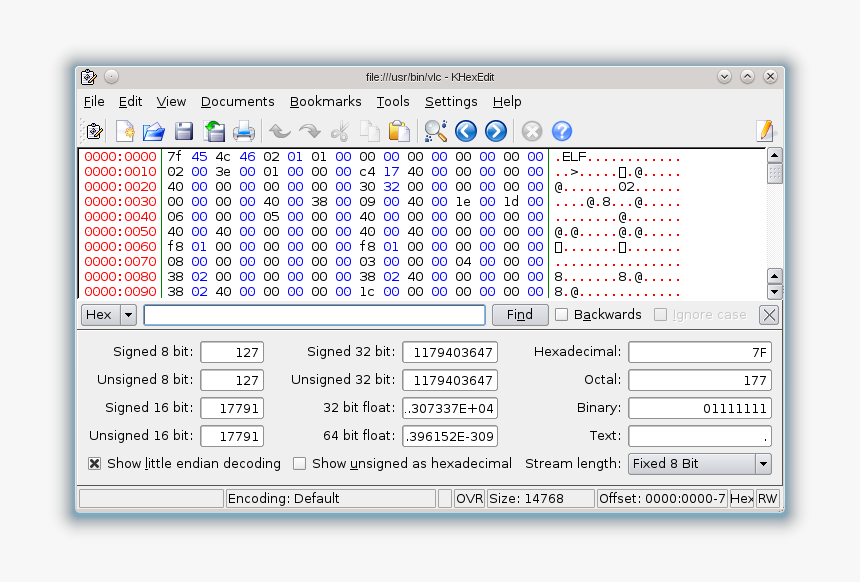860x582 pixels.
Task: Check the Backwards search option
Action: click(562, 314)
